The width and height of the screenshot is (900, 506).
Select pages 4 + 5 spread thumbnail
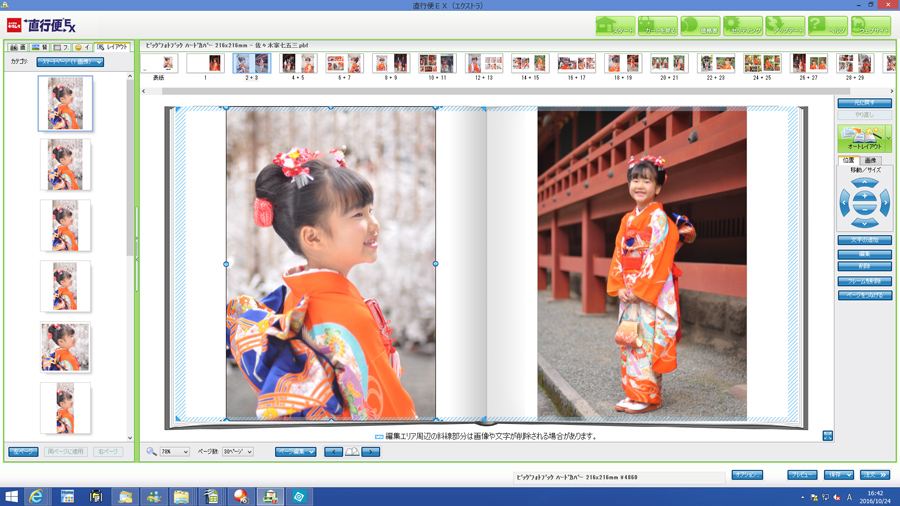298,65
